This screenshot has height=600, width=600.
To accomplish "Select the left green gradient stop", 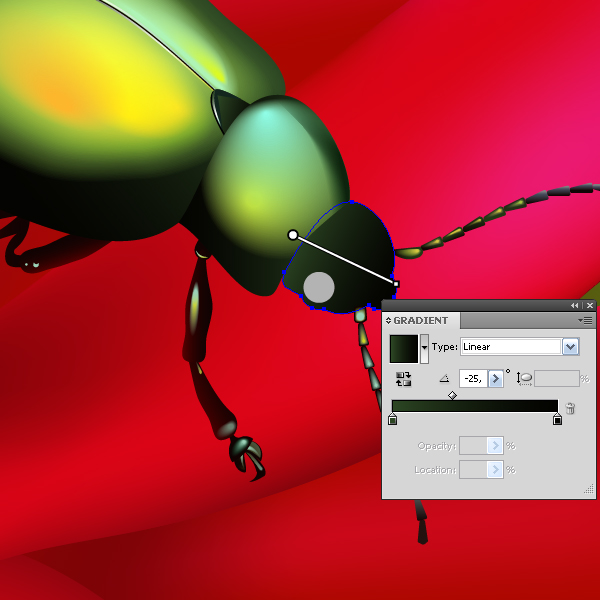I will [x=392, y=419].
